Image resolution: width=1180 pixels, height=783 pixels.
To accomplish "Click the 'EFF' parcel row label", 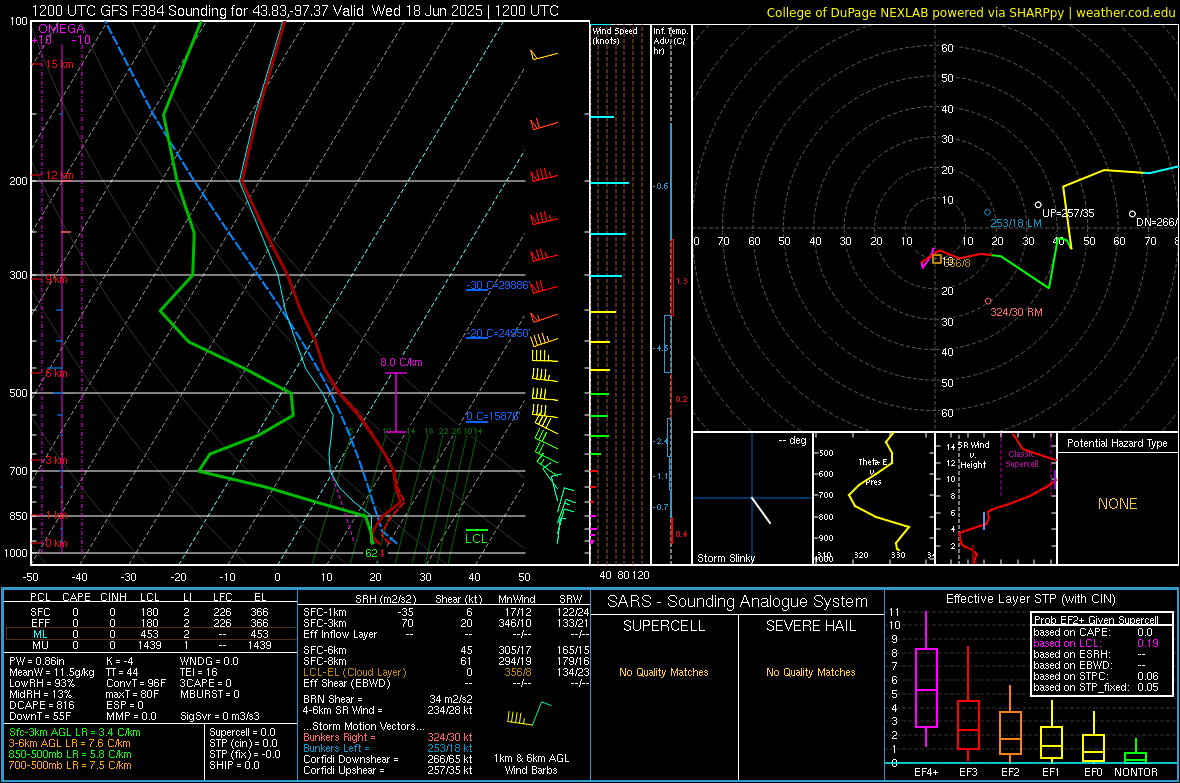I will (x=40, y=623).
